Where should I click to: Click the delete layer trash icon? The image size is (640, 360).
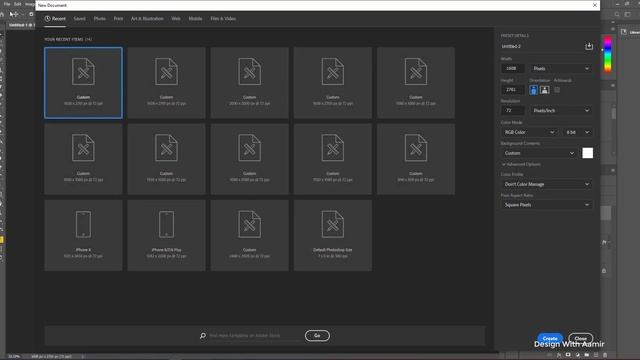pyautogui.click(x=605, y=355)
